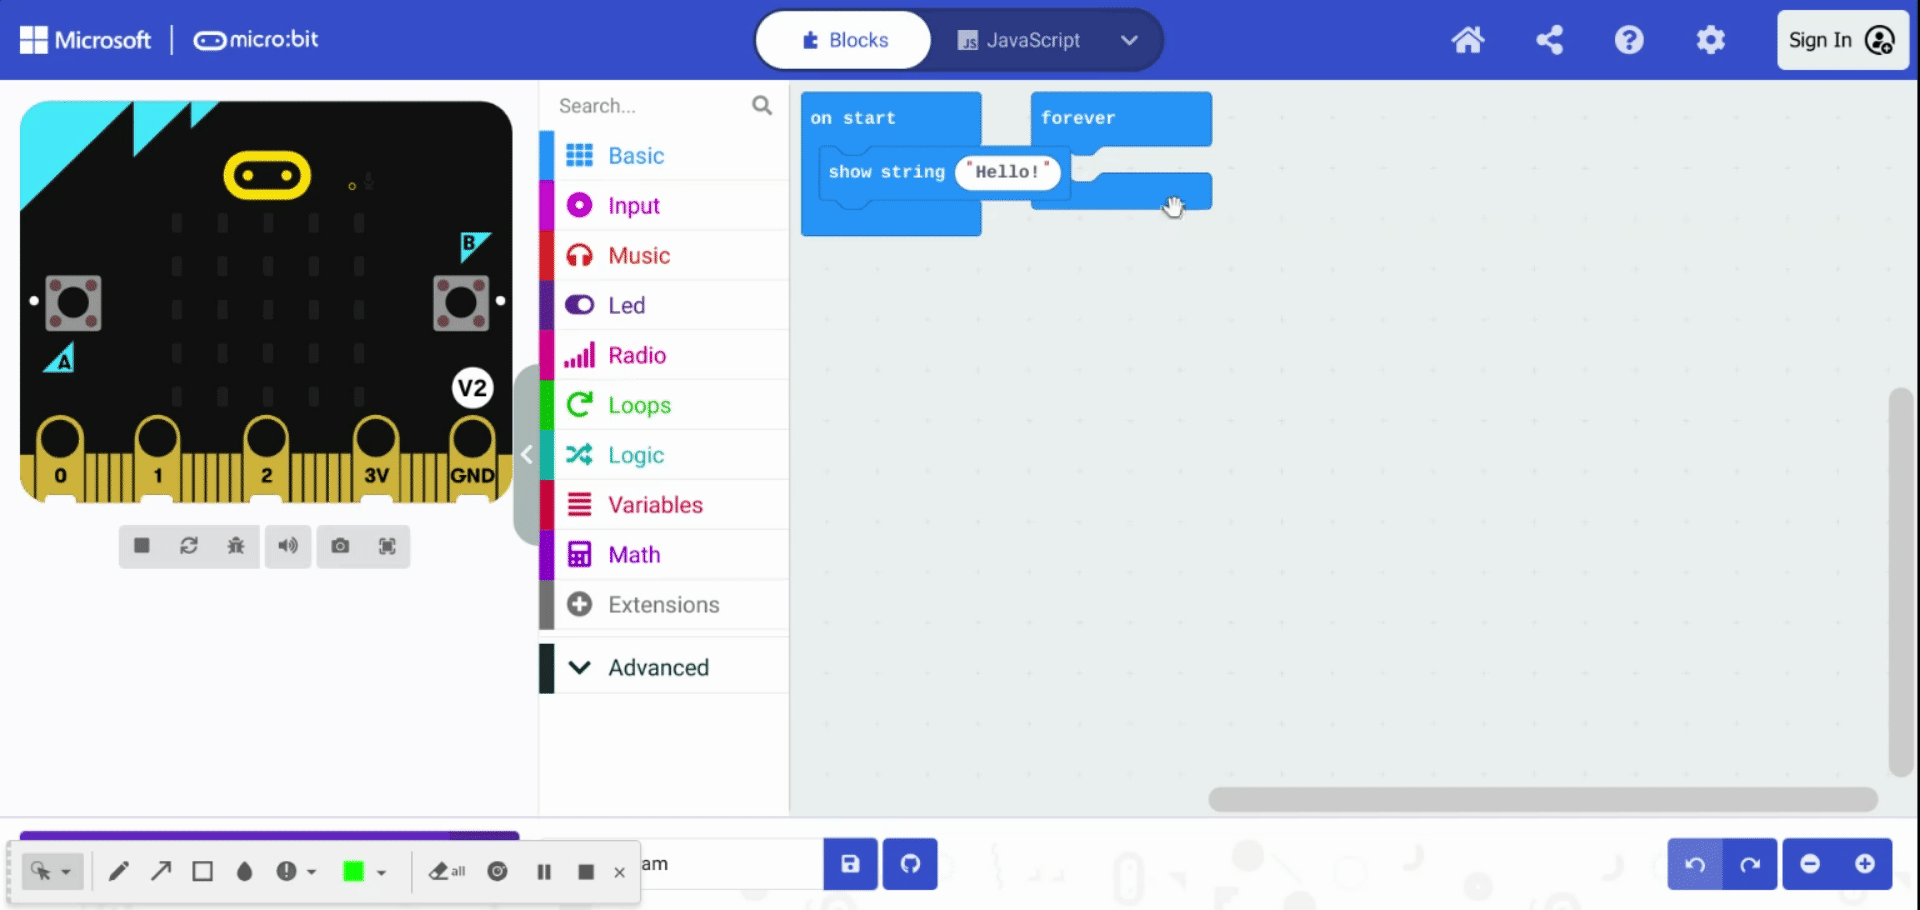Image resolution: width=1920 pixels, height=910 pixels.
Task: Switch to the JavaScript editor
Action: [1019, 40]
